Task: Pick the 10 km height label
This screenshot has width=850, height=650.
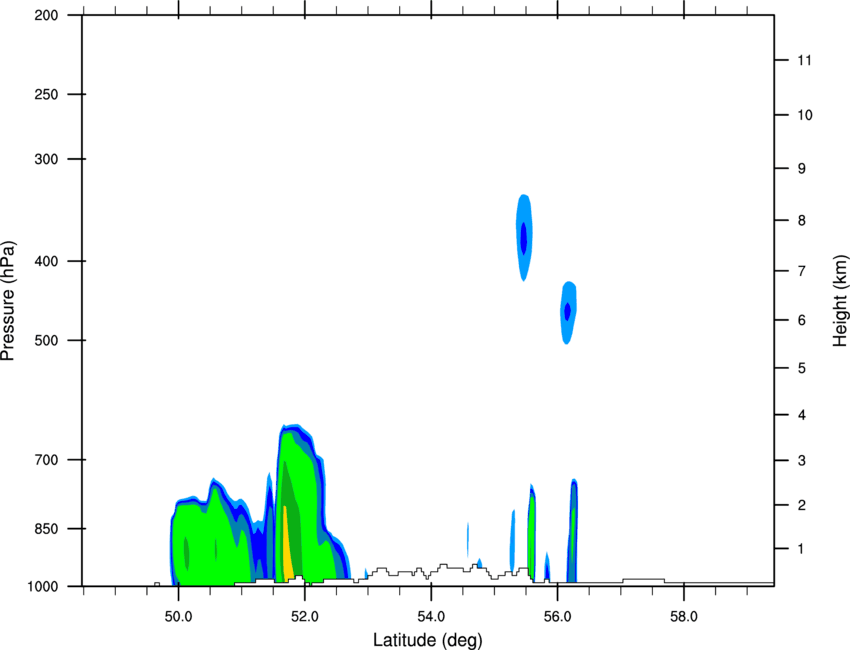Action: [x=804, y=115]
